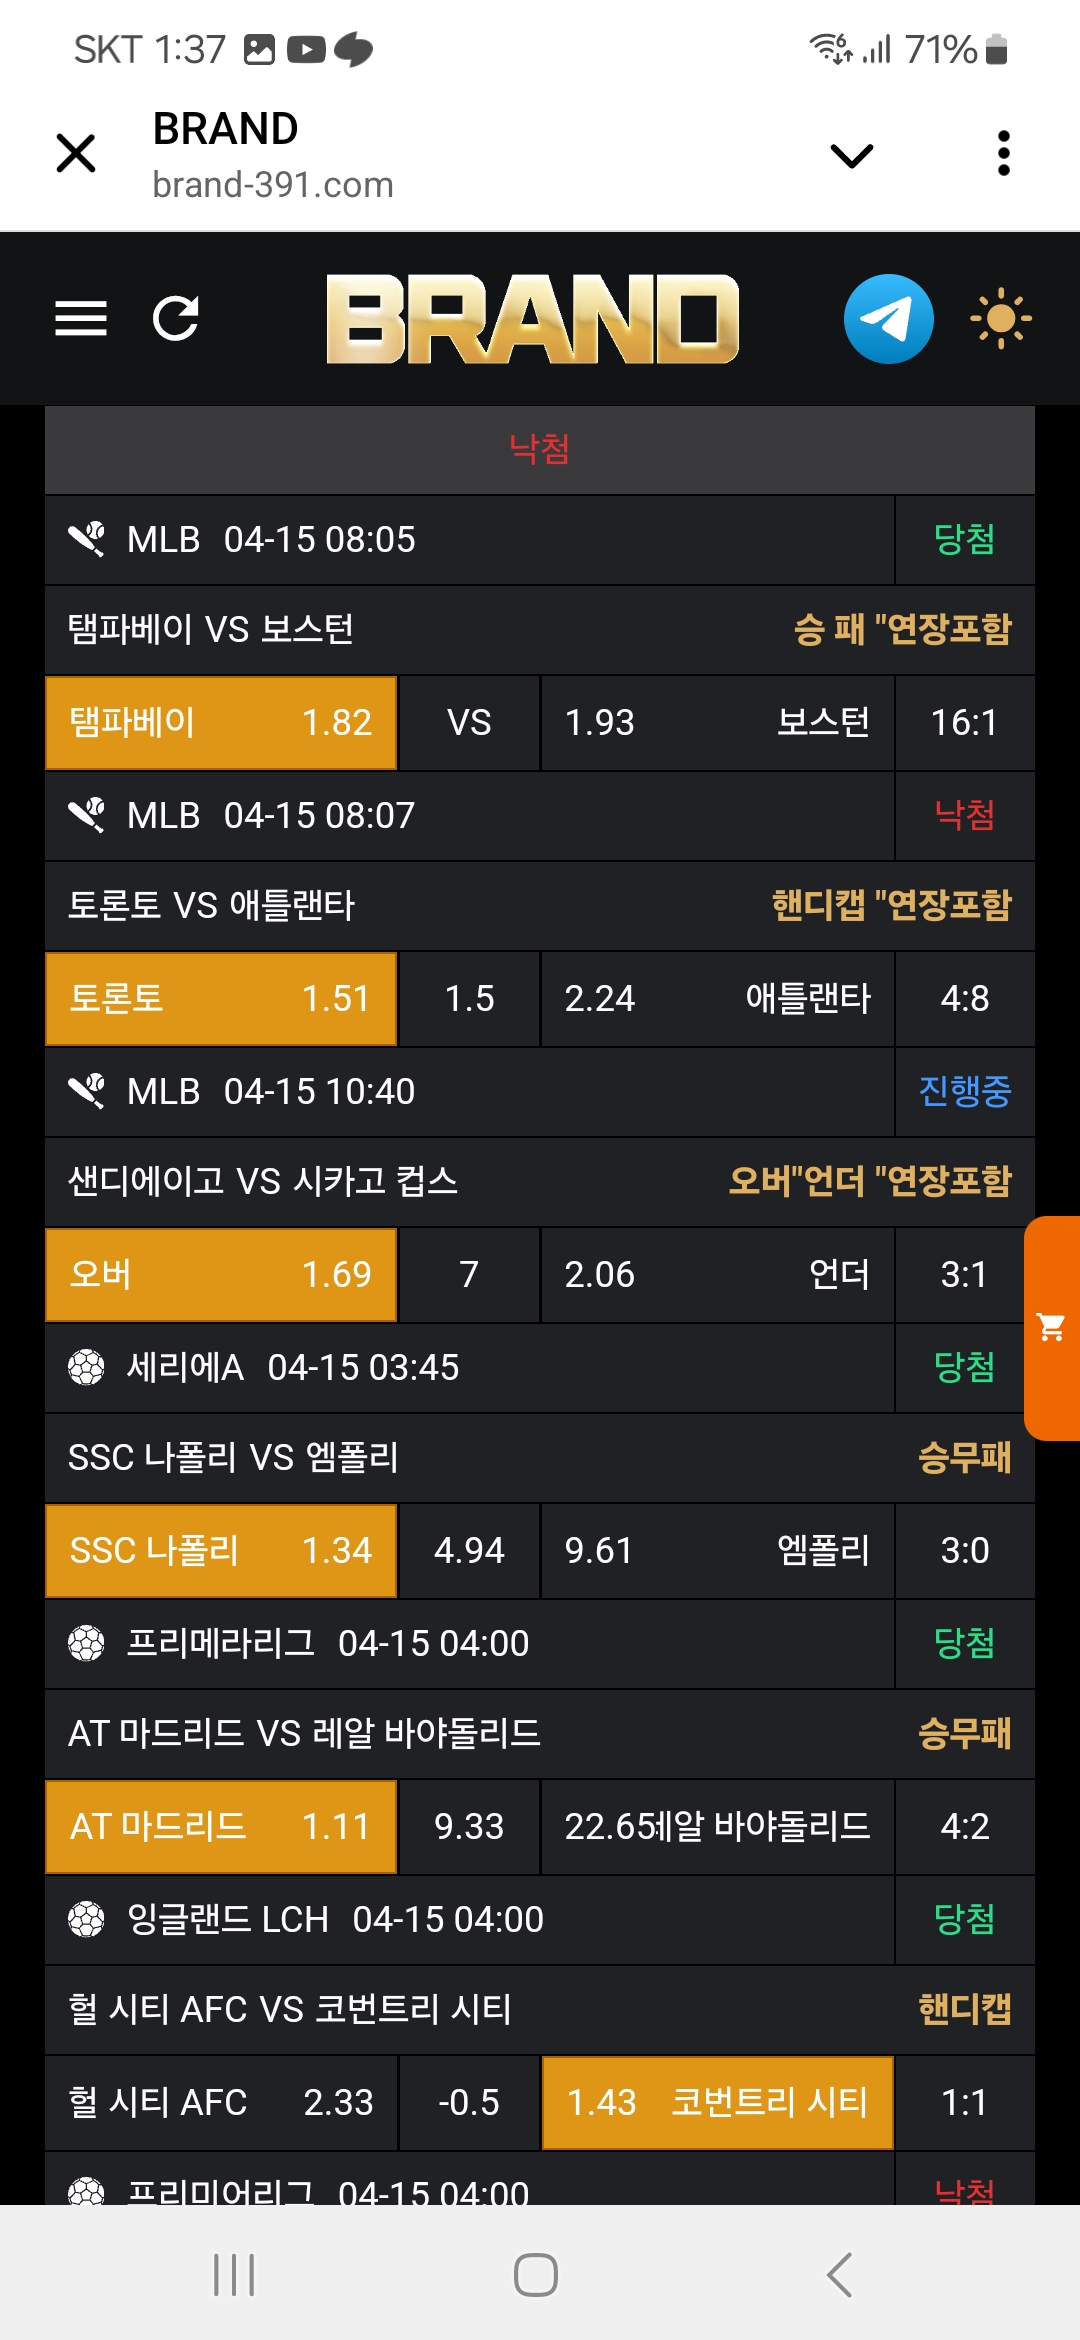Tap the 오버 1.69 over bet

click(x=221, y=1275)
